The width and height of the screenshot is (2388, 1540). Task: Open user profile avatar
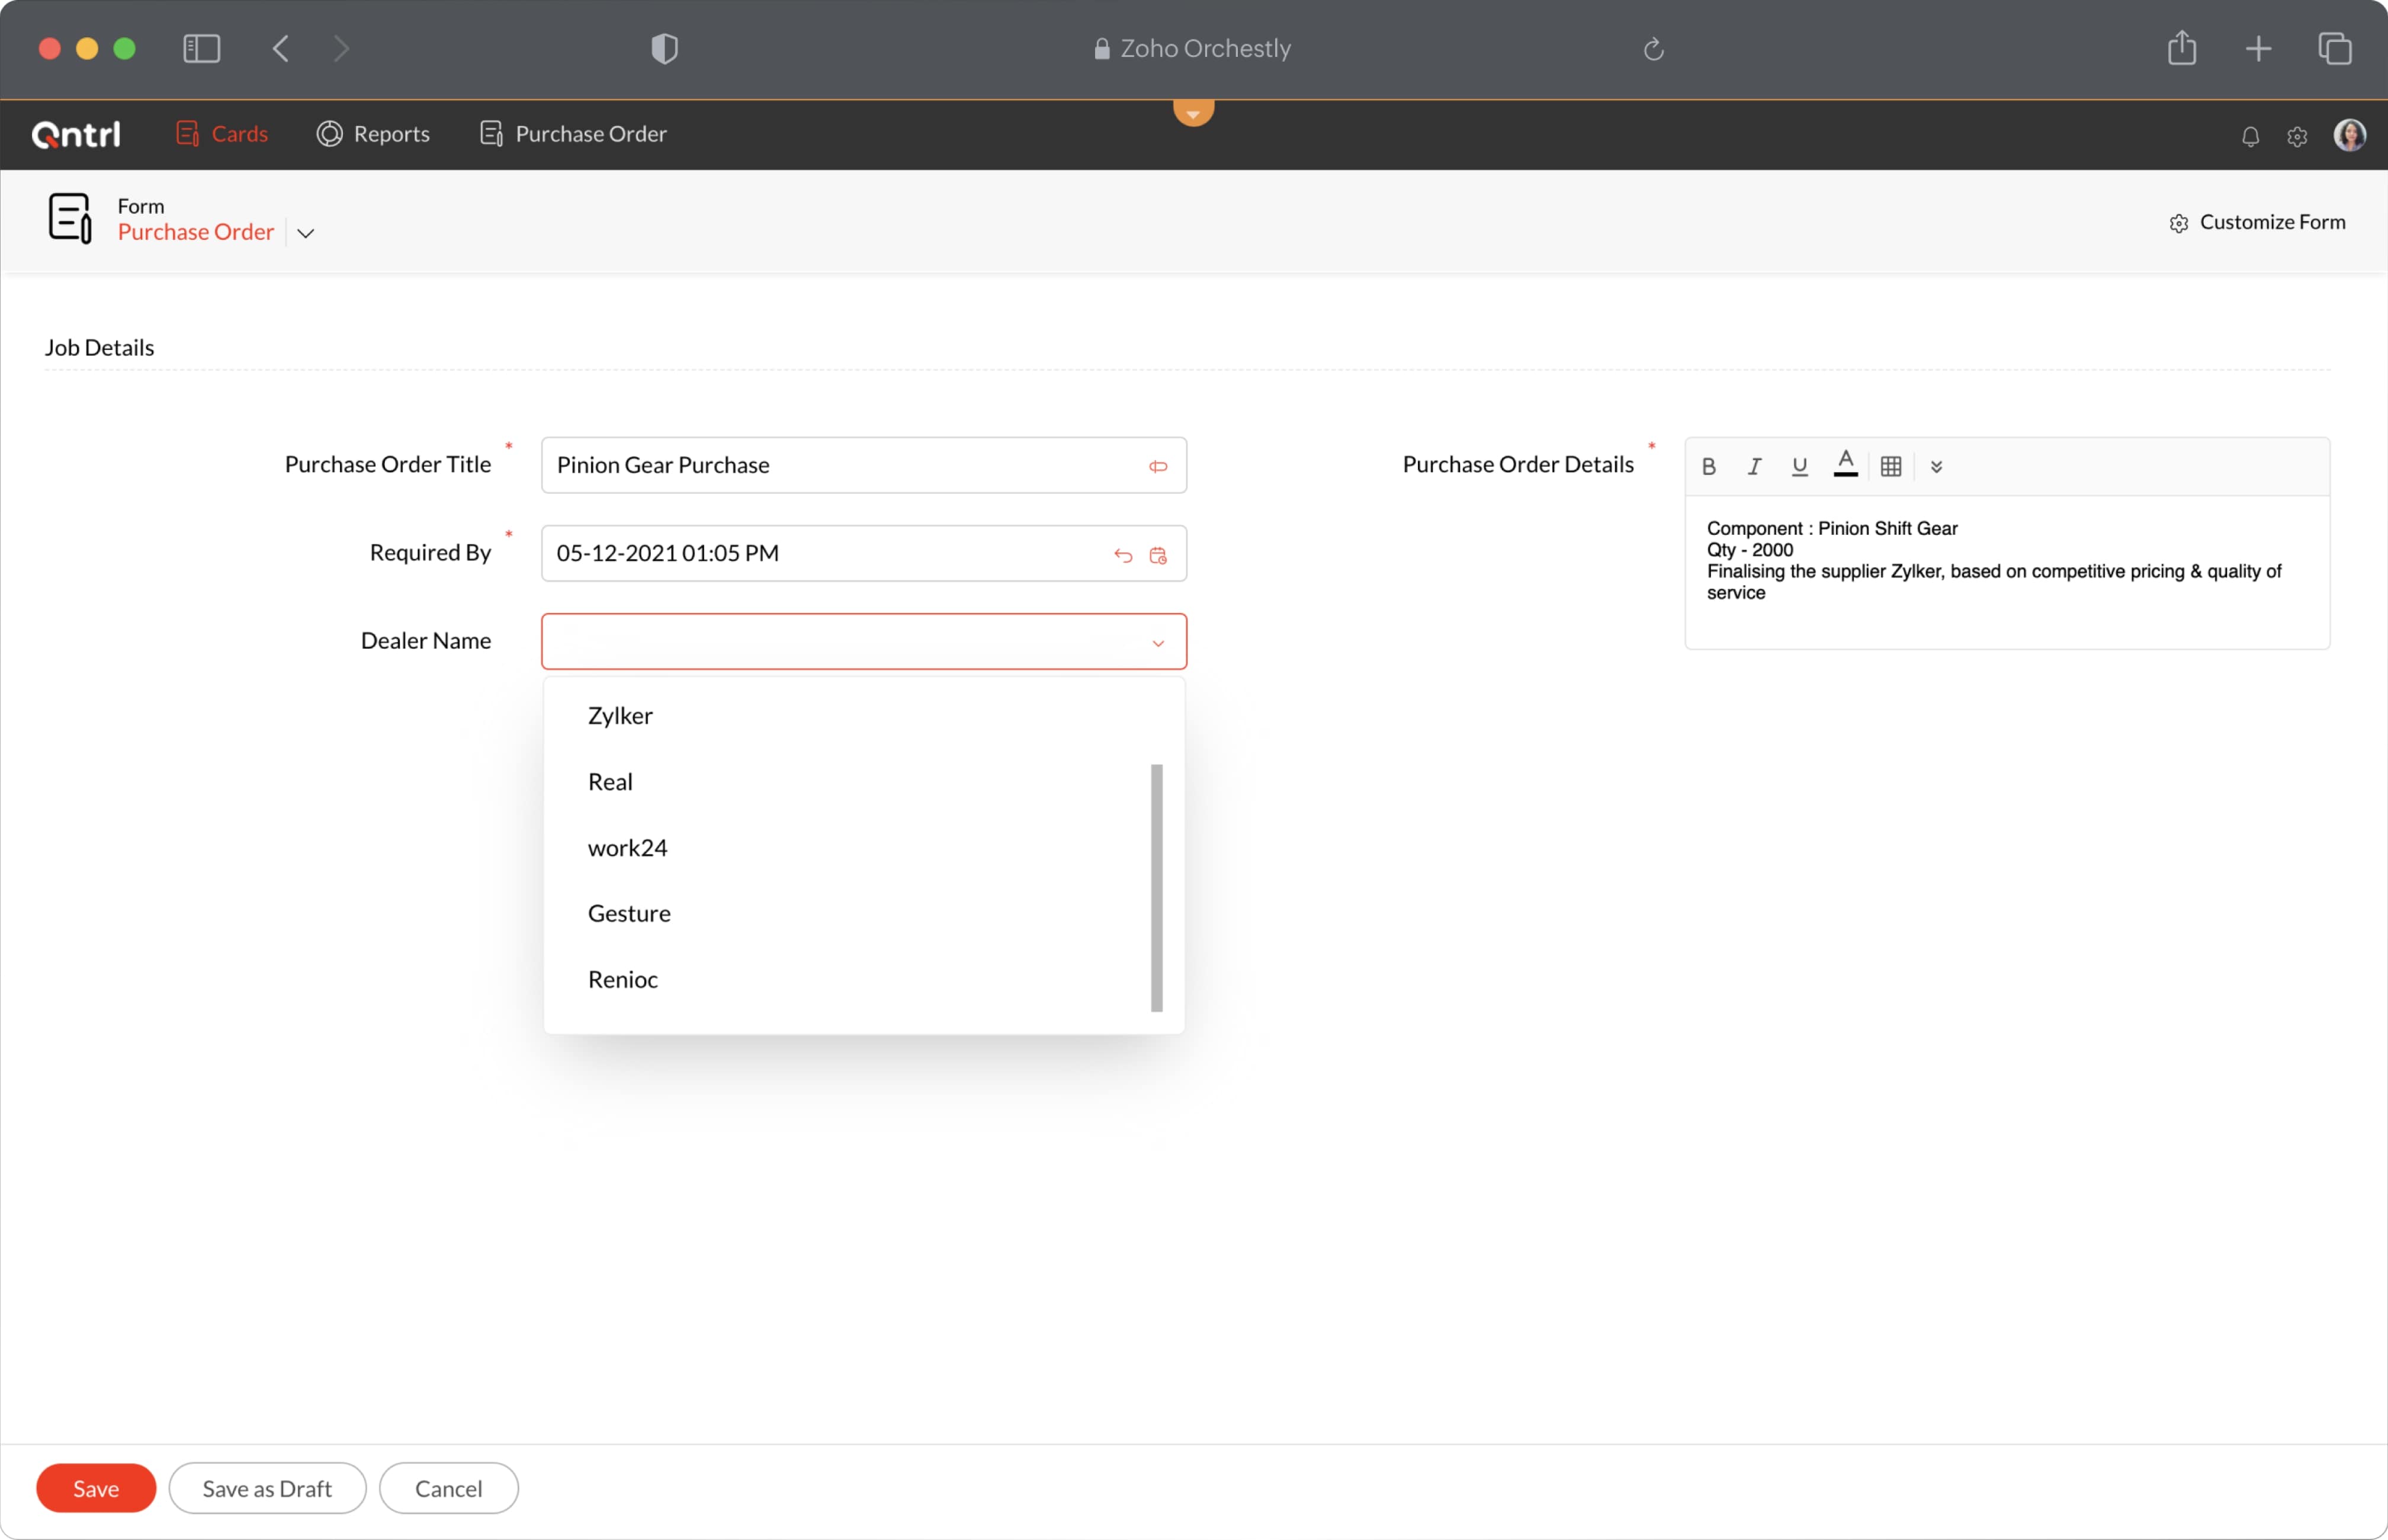coord(2349,135)
